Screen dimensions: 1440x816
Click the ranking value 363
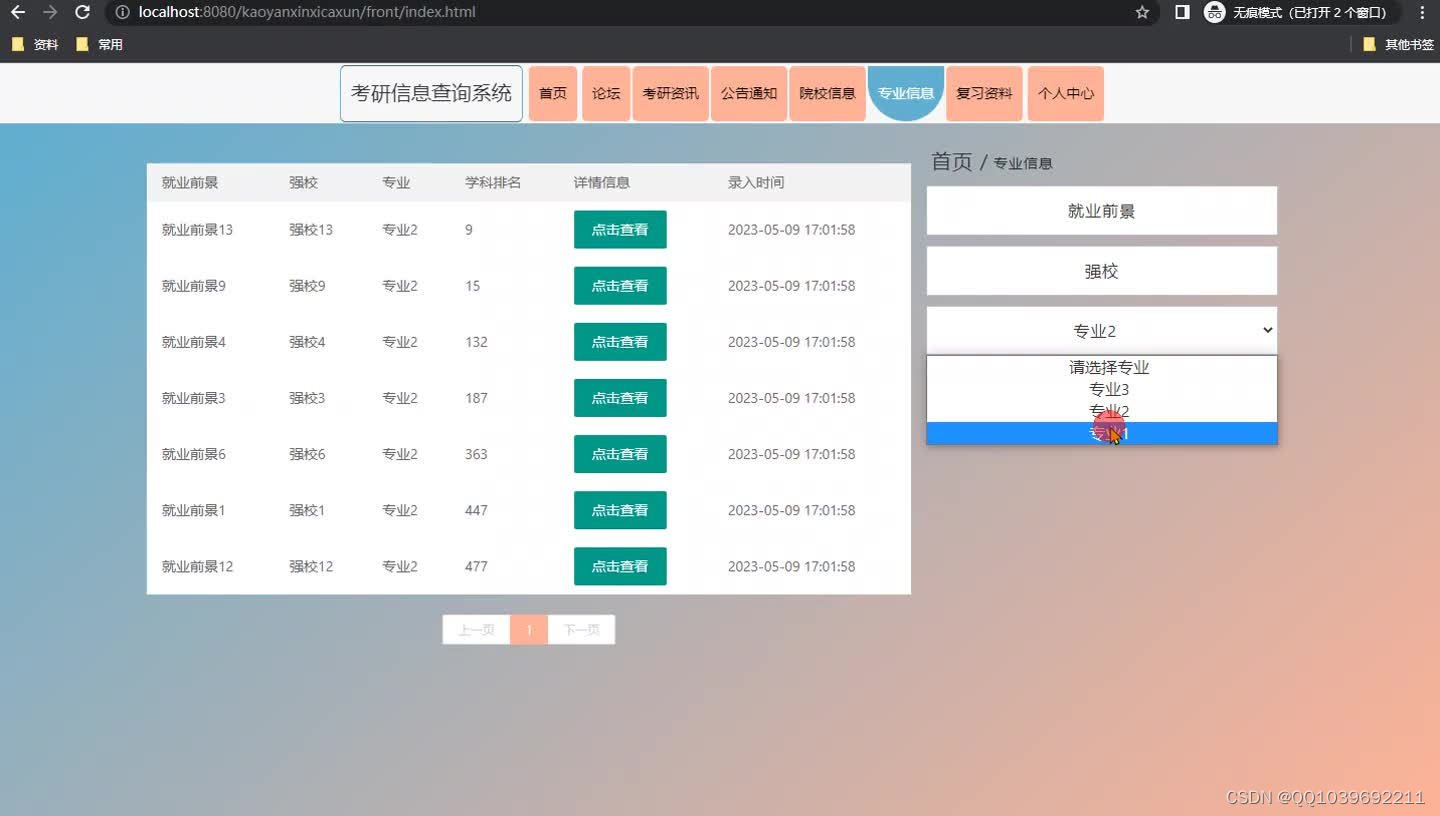[476, 453]
